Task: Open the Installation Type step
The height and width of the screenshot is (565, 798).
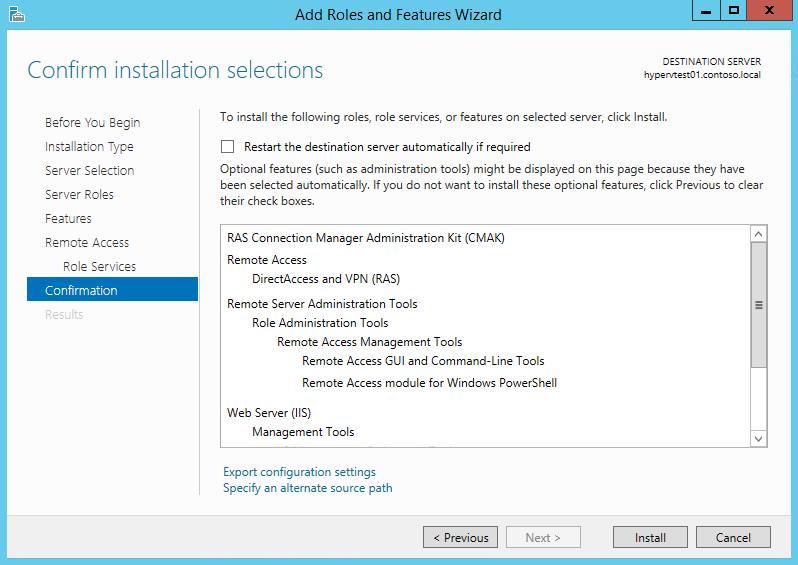Action: (x=89, y=147)
